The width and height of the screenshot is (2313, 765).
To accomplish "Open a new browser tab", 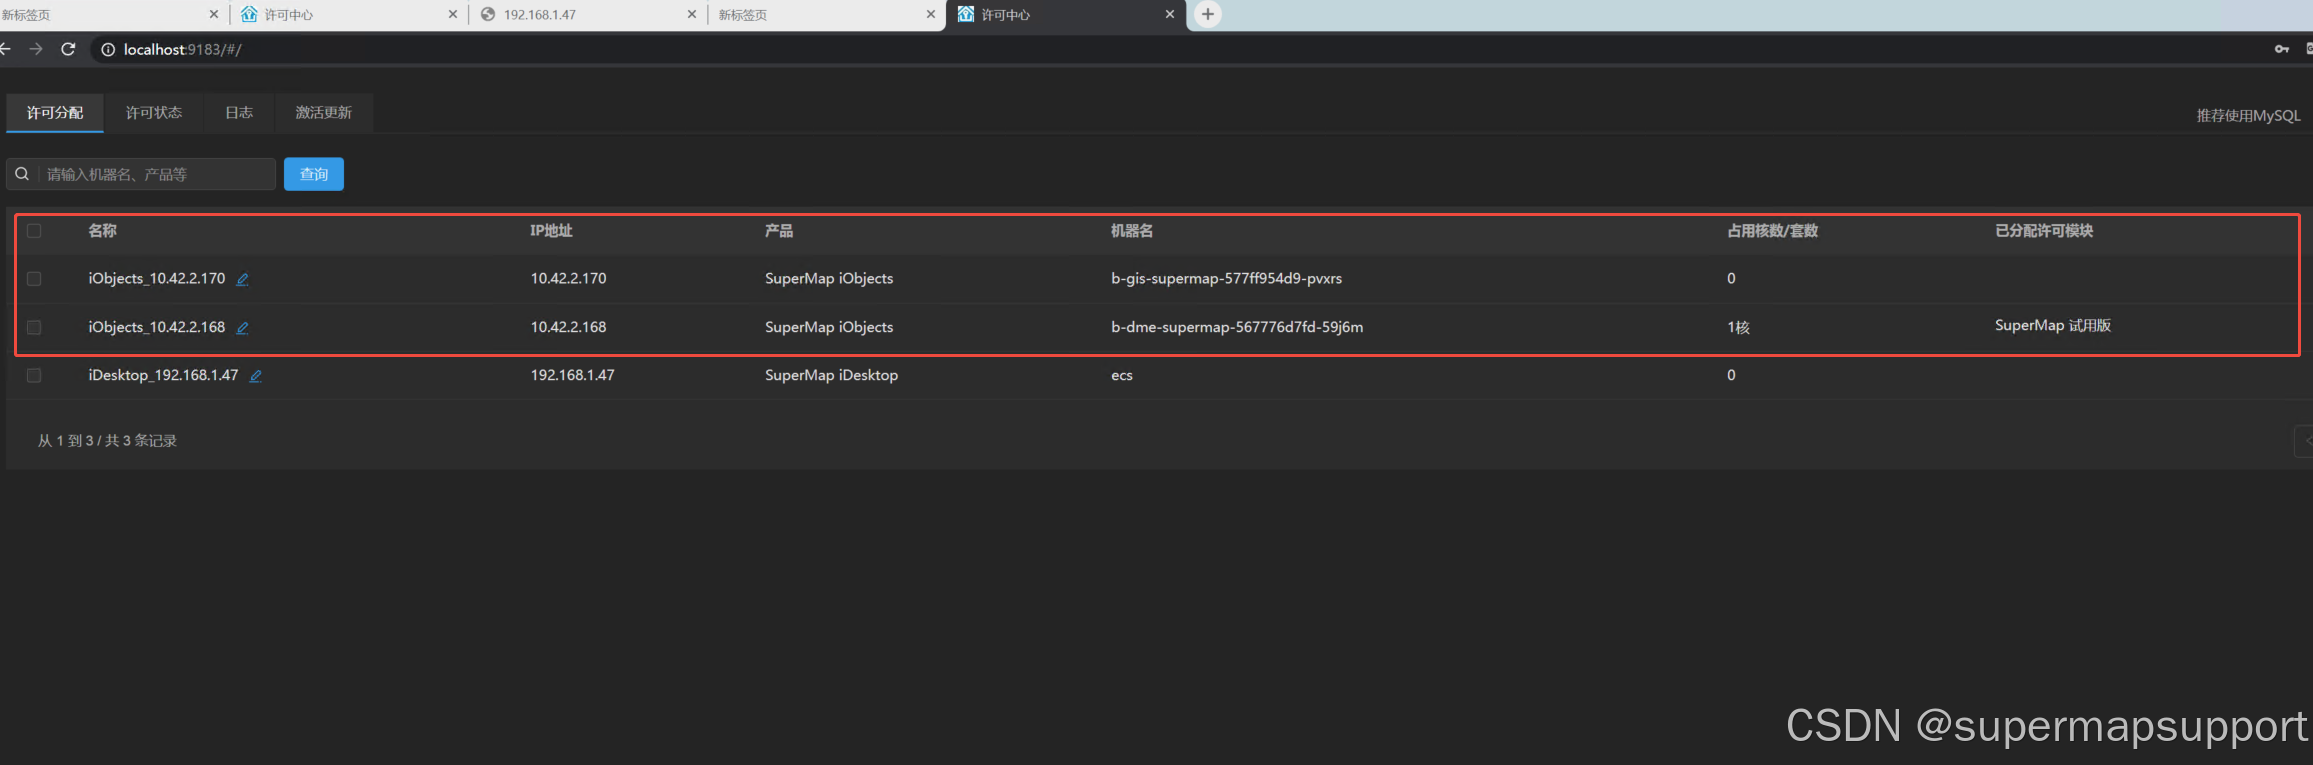I will tap(1208, 14).
